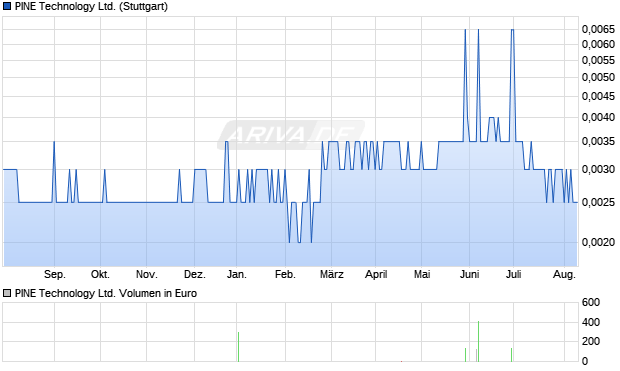
Task: Click the green volume bar at July start
Action: 511,355
